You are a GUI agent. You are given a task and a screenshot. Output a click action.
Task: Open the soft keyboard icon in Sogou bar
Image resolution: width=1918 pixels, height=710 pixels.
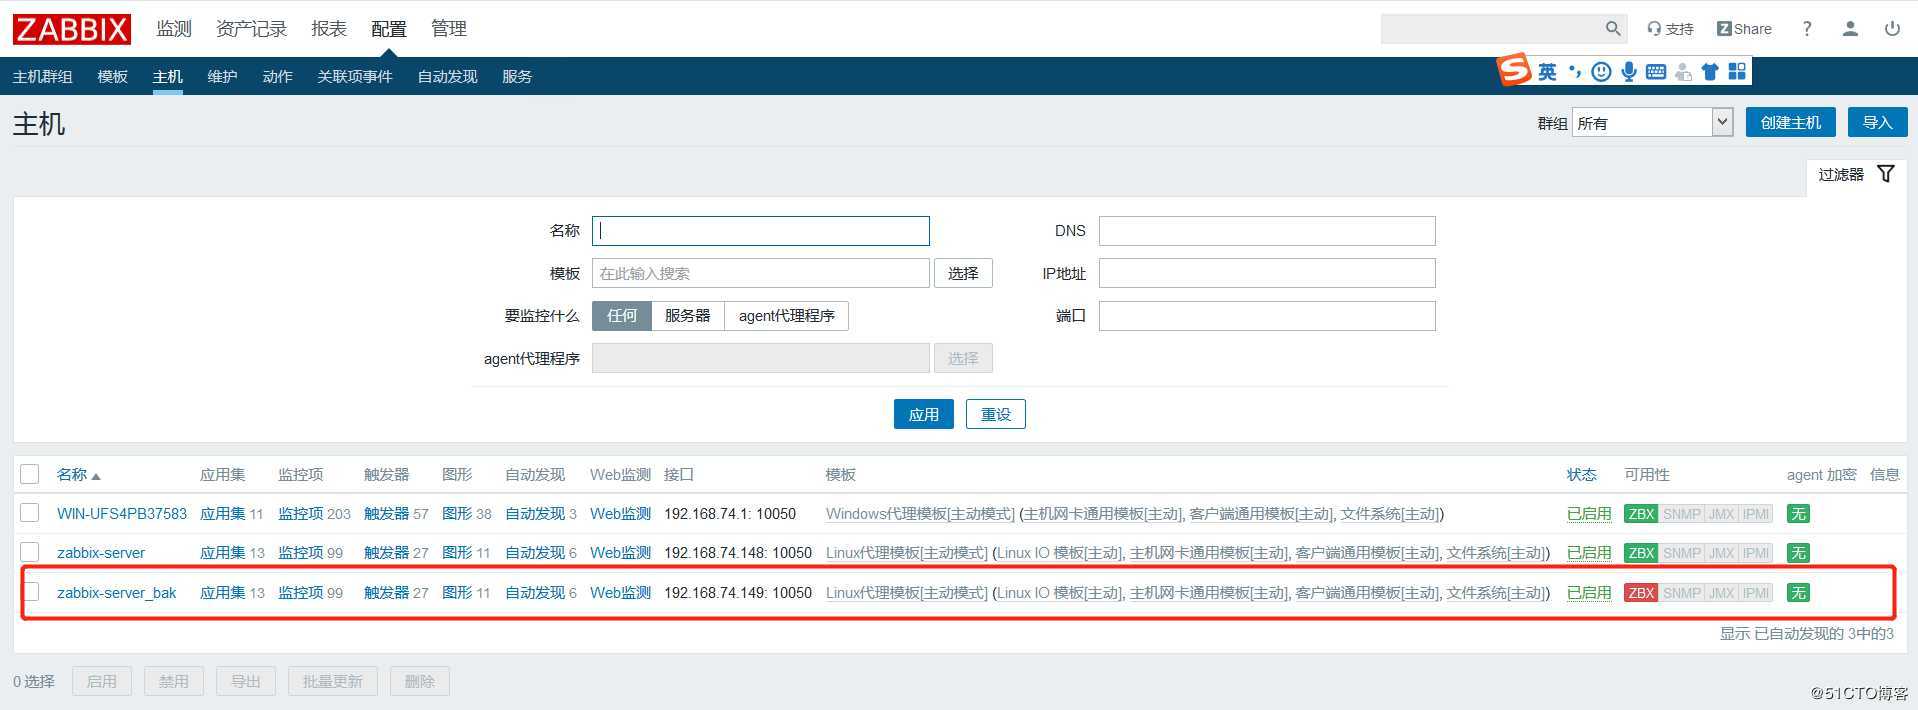[x=1656, y=72]
